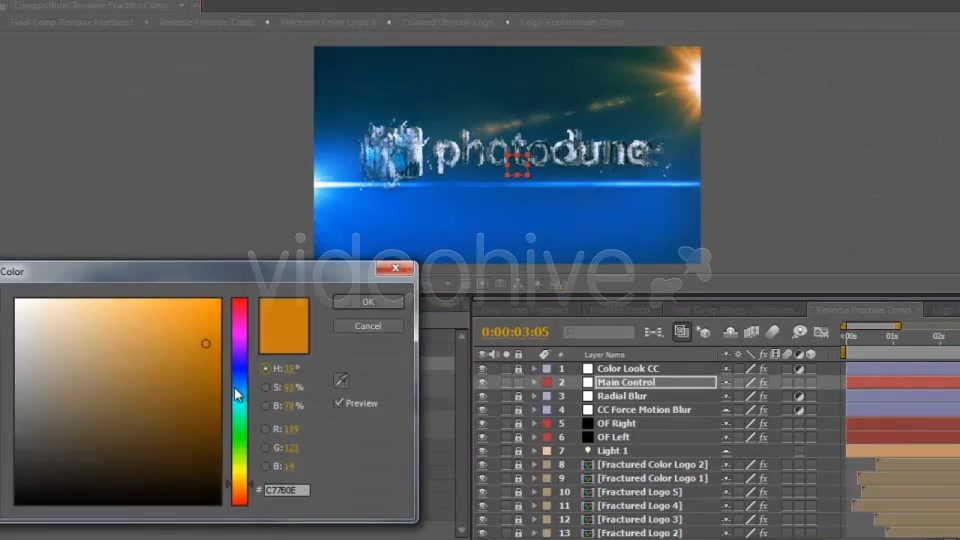Open Logo Replacement Comp breadcrumb tab
Viewport: 960px width, 540px height.
click(x=572, y=22)
